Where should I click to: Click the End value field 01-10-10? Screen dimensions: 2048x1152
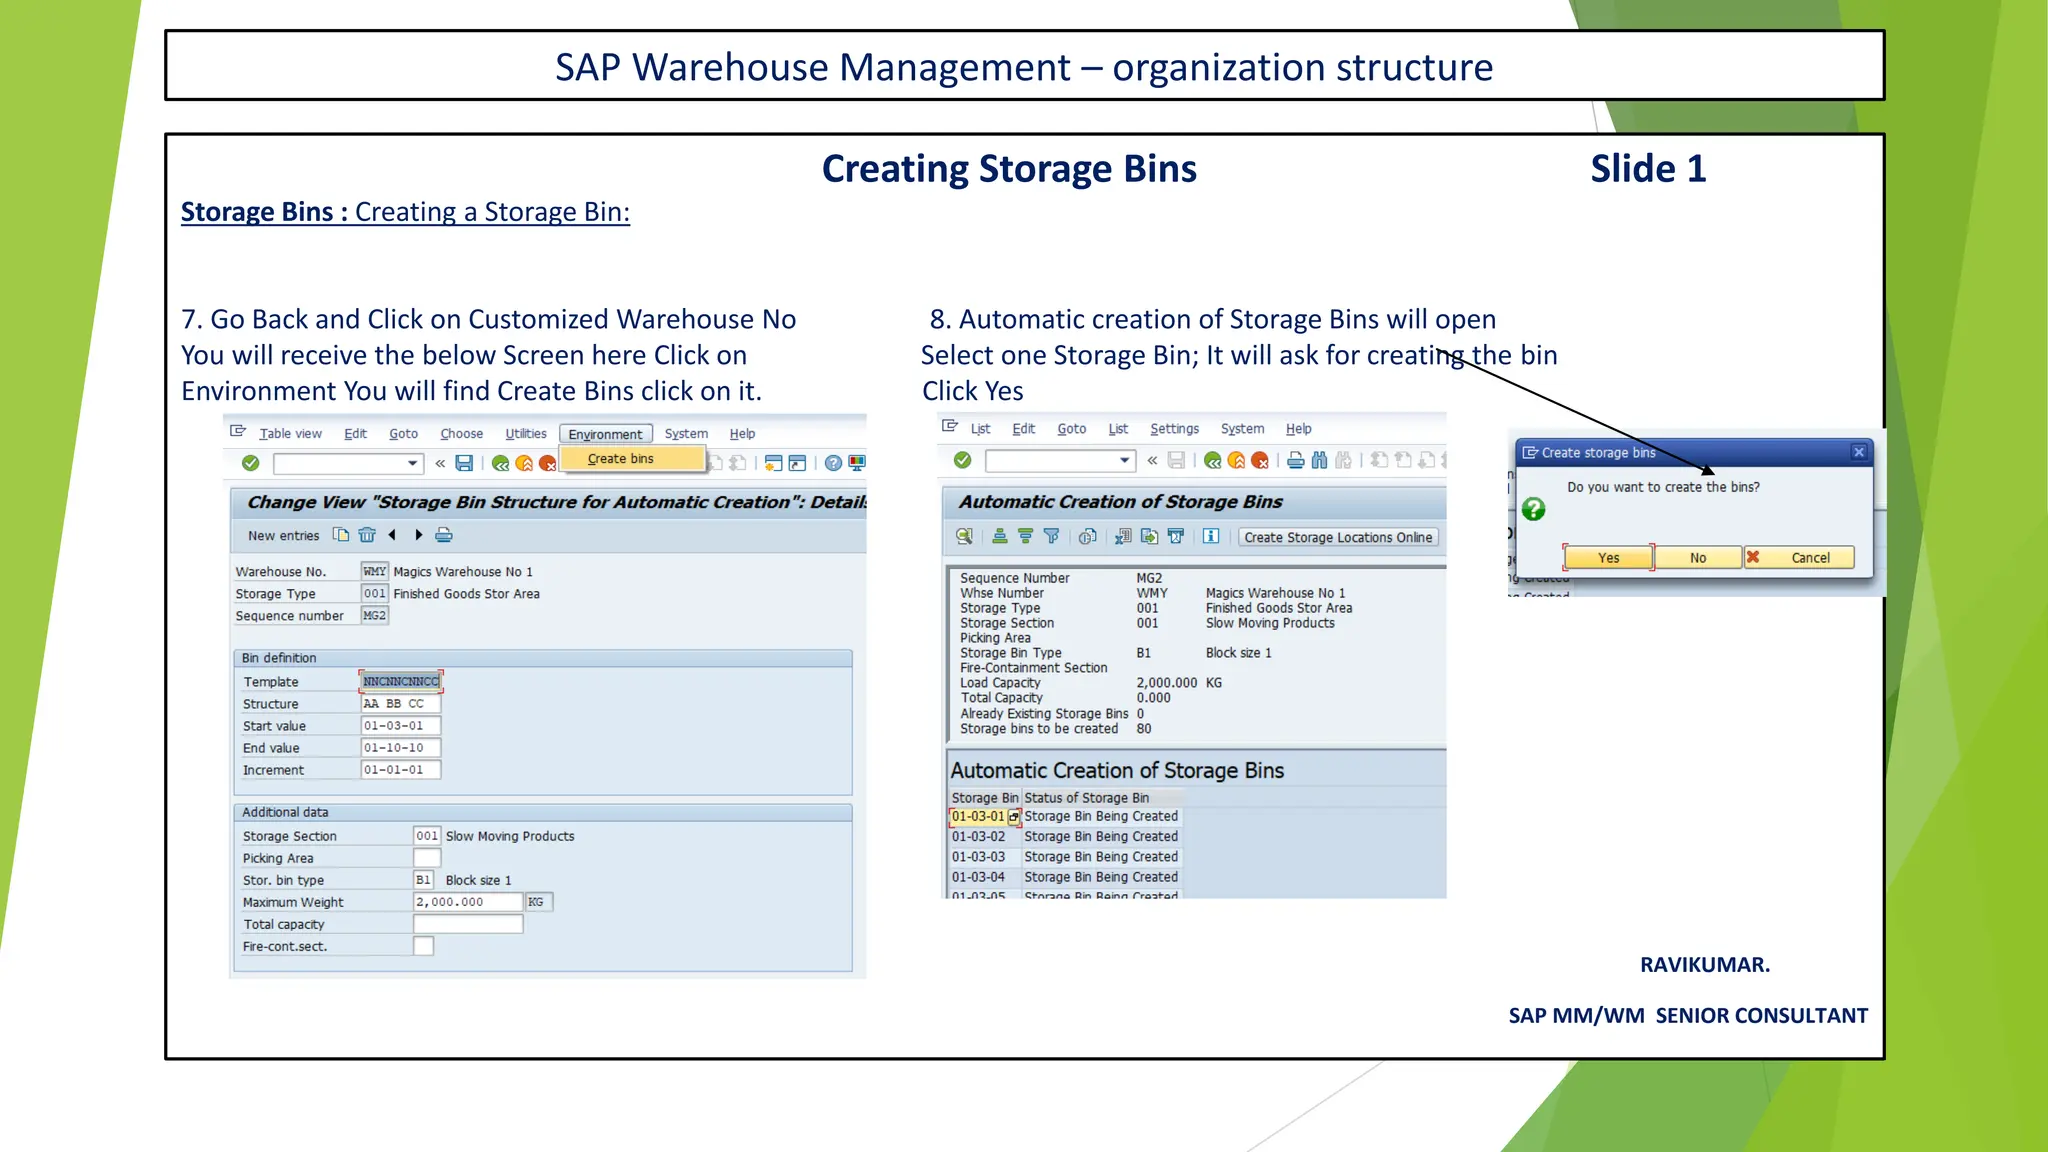tap(400, 748)
